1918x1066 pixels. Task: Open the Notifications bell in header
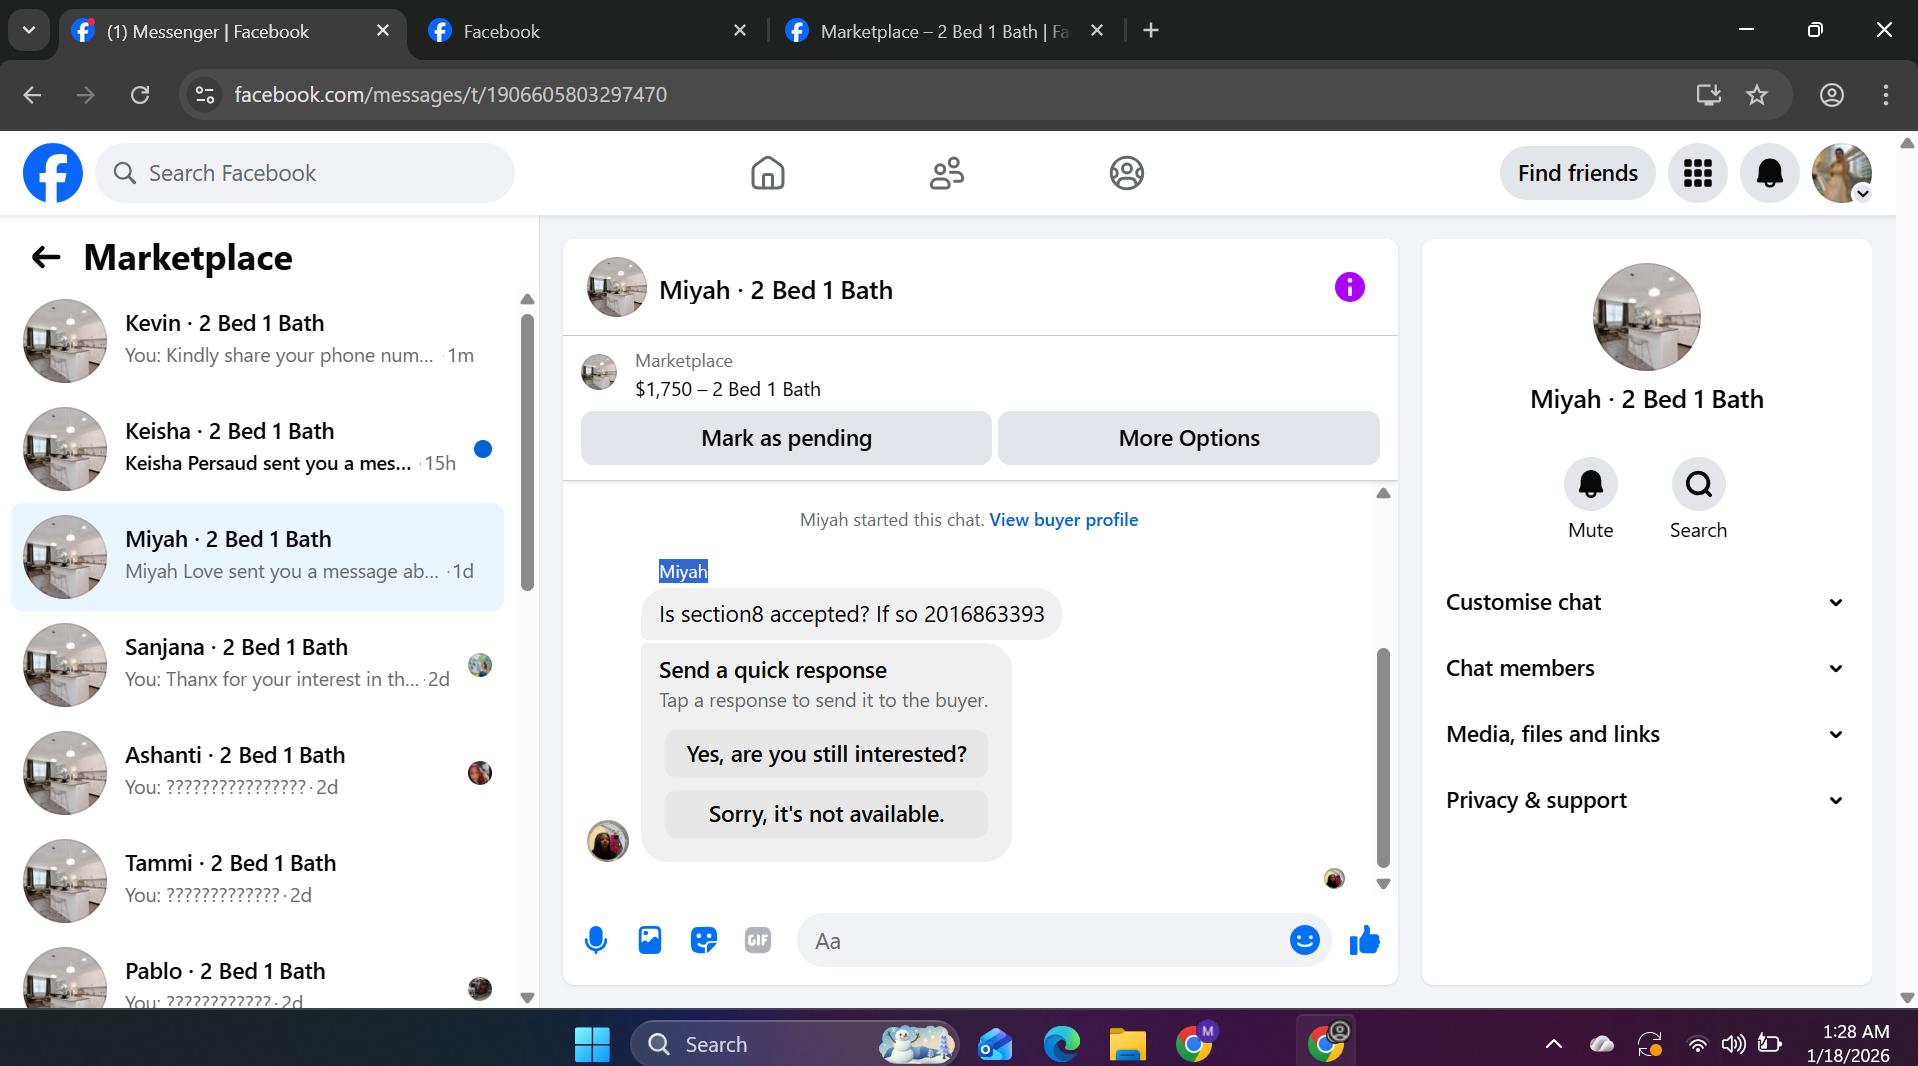pos(1769,173)
